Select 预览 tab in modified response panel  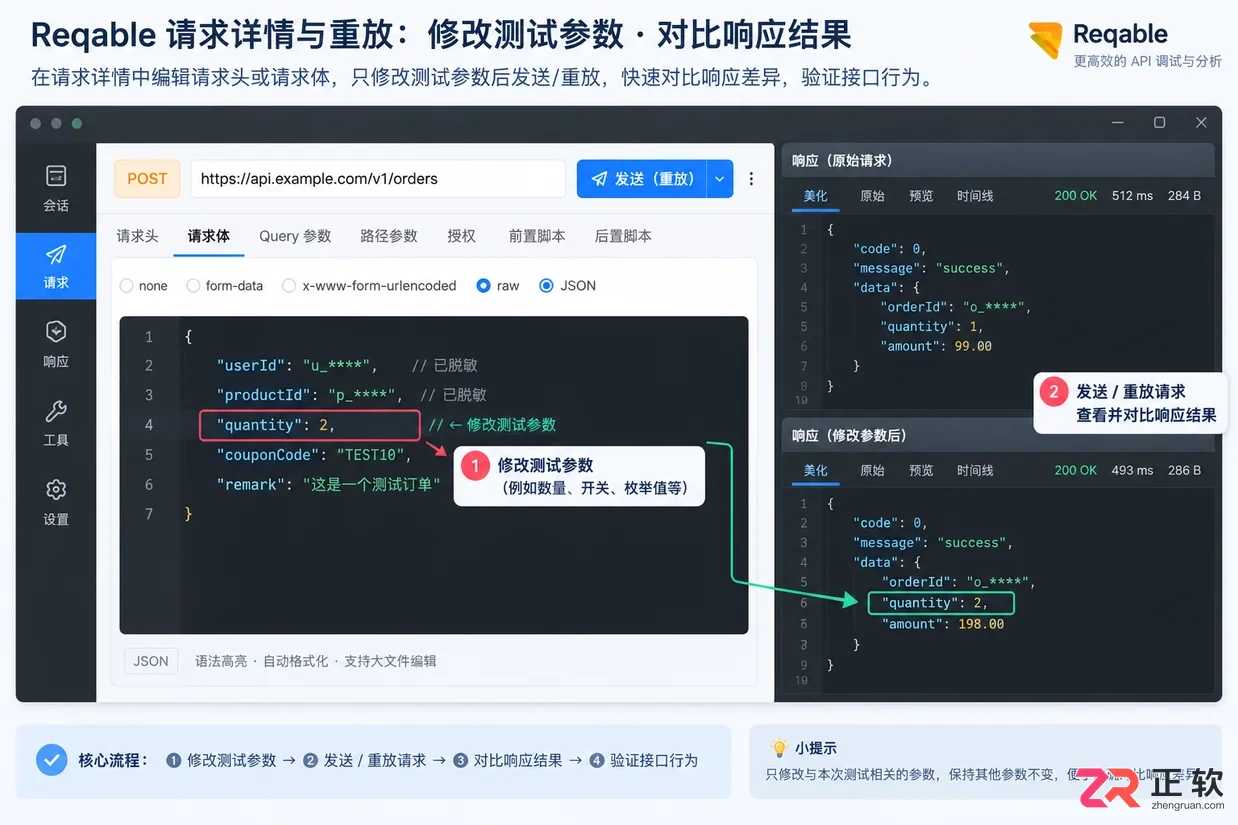tap(921, 470)
